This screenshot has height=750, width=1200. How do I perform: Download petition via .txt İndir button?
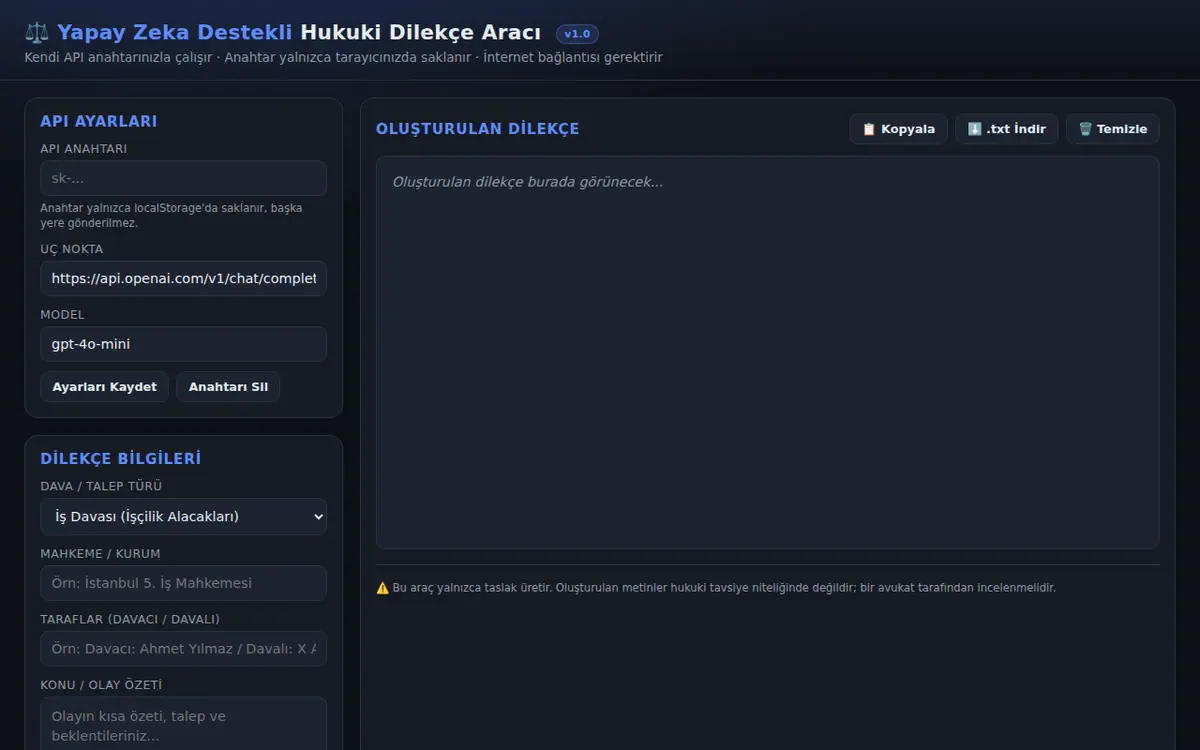point(1006,129)
